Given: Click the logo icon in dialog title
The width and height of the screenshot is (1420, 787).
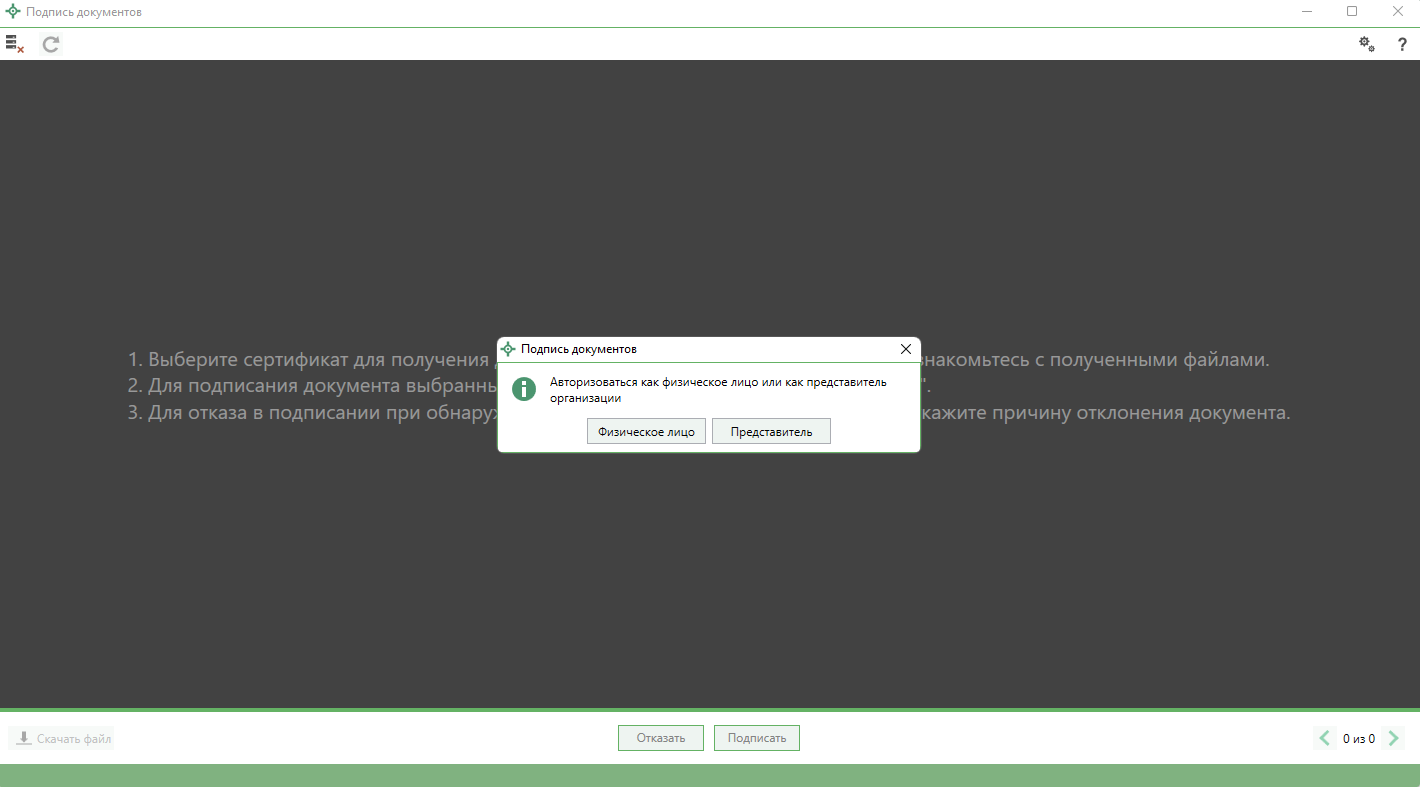Looking at the screenshot, I should click(508, 349).
